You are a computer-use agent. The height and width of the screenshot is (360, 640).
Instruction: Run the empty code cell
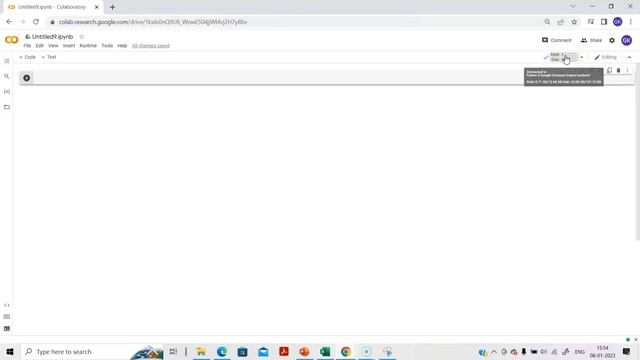27,78
